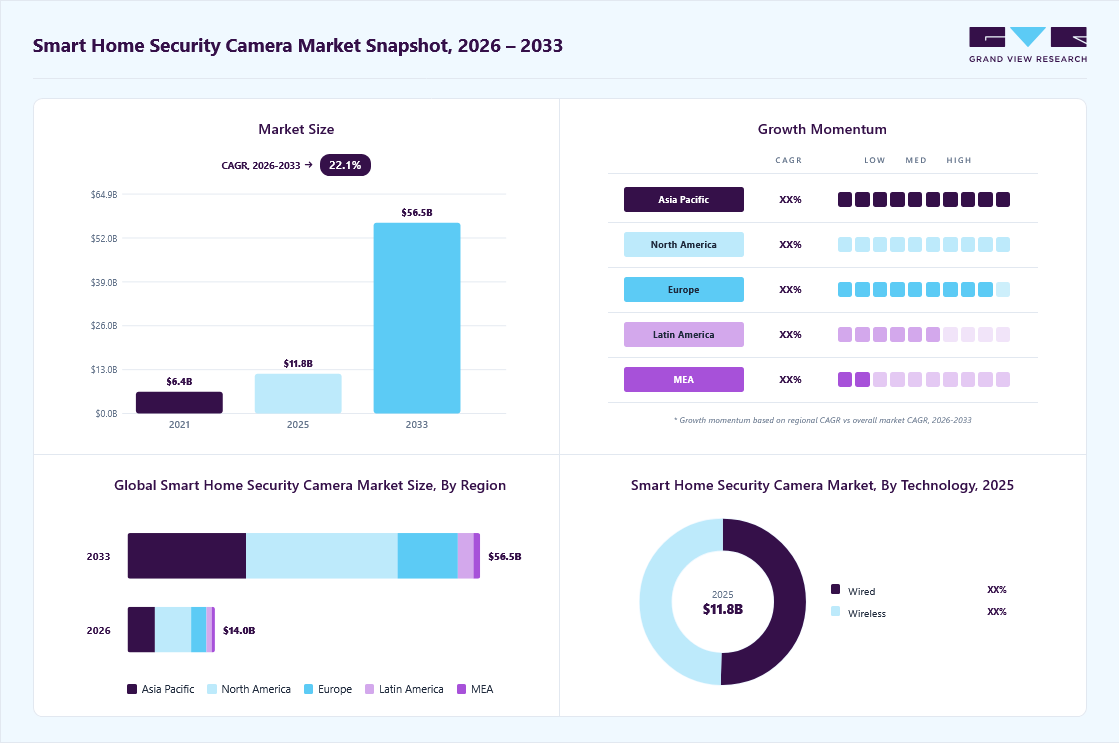Image resolution: width=1120 pixels, height=743 pixels.
Task: Click the $11.8B value in donut center
Action: pos(723,609)
